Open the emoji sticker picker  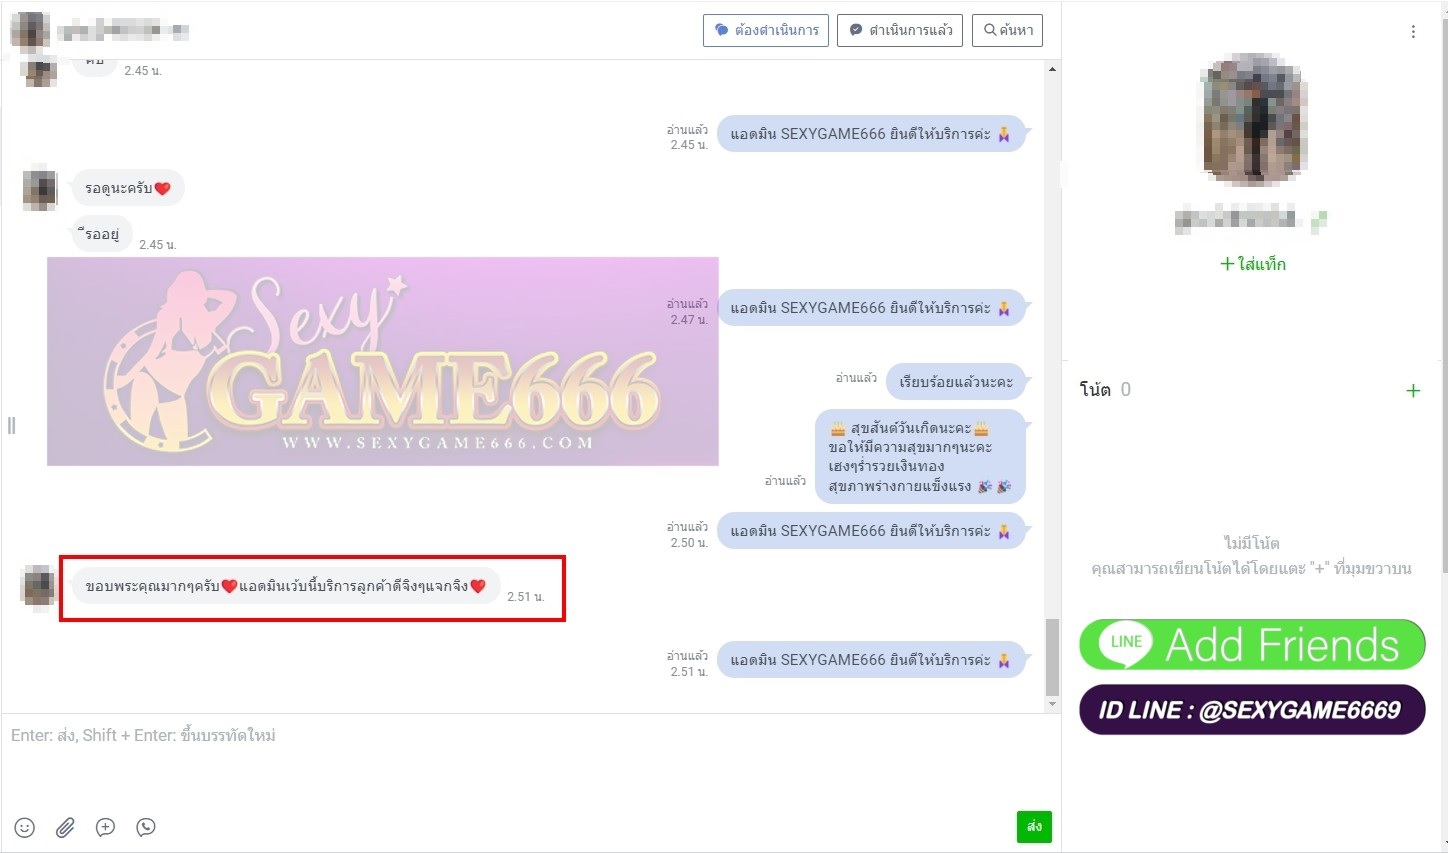tap(25, 827)
